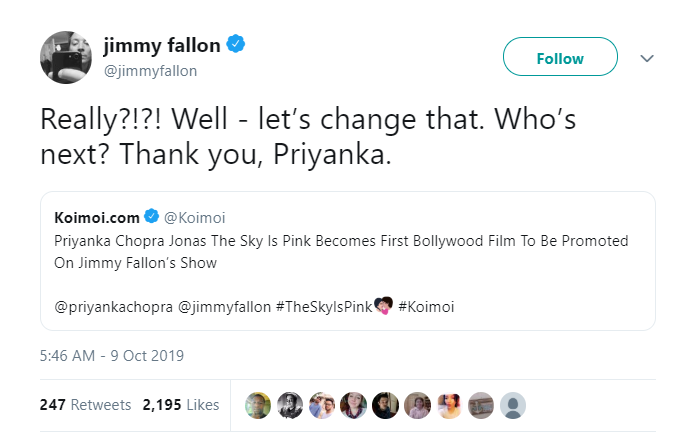The height and width of the screenshot is (432, 697).
Task: Click the #Koimoi hashtag text
Action: [426, 306]
